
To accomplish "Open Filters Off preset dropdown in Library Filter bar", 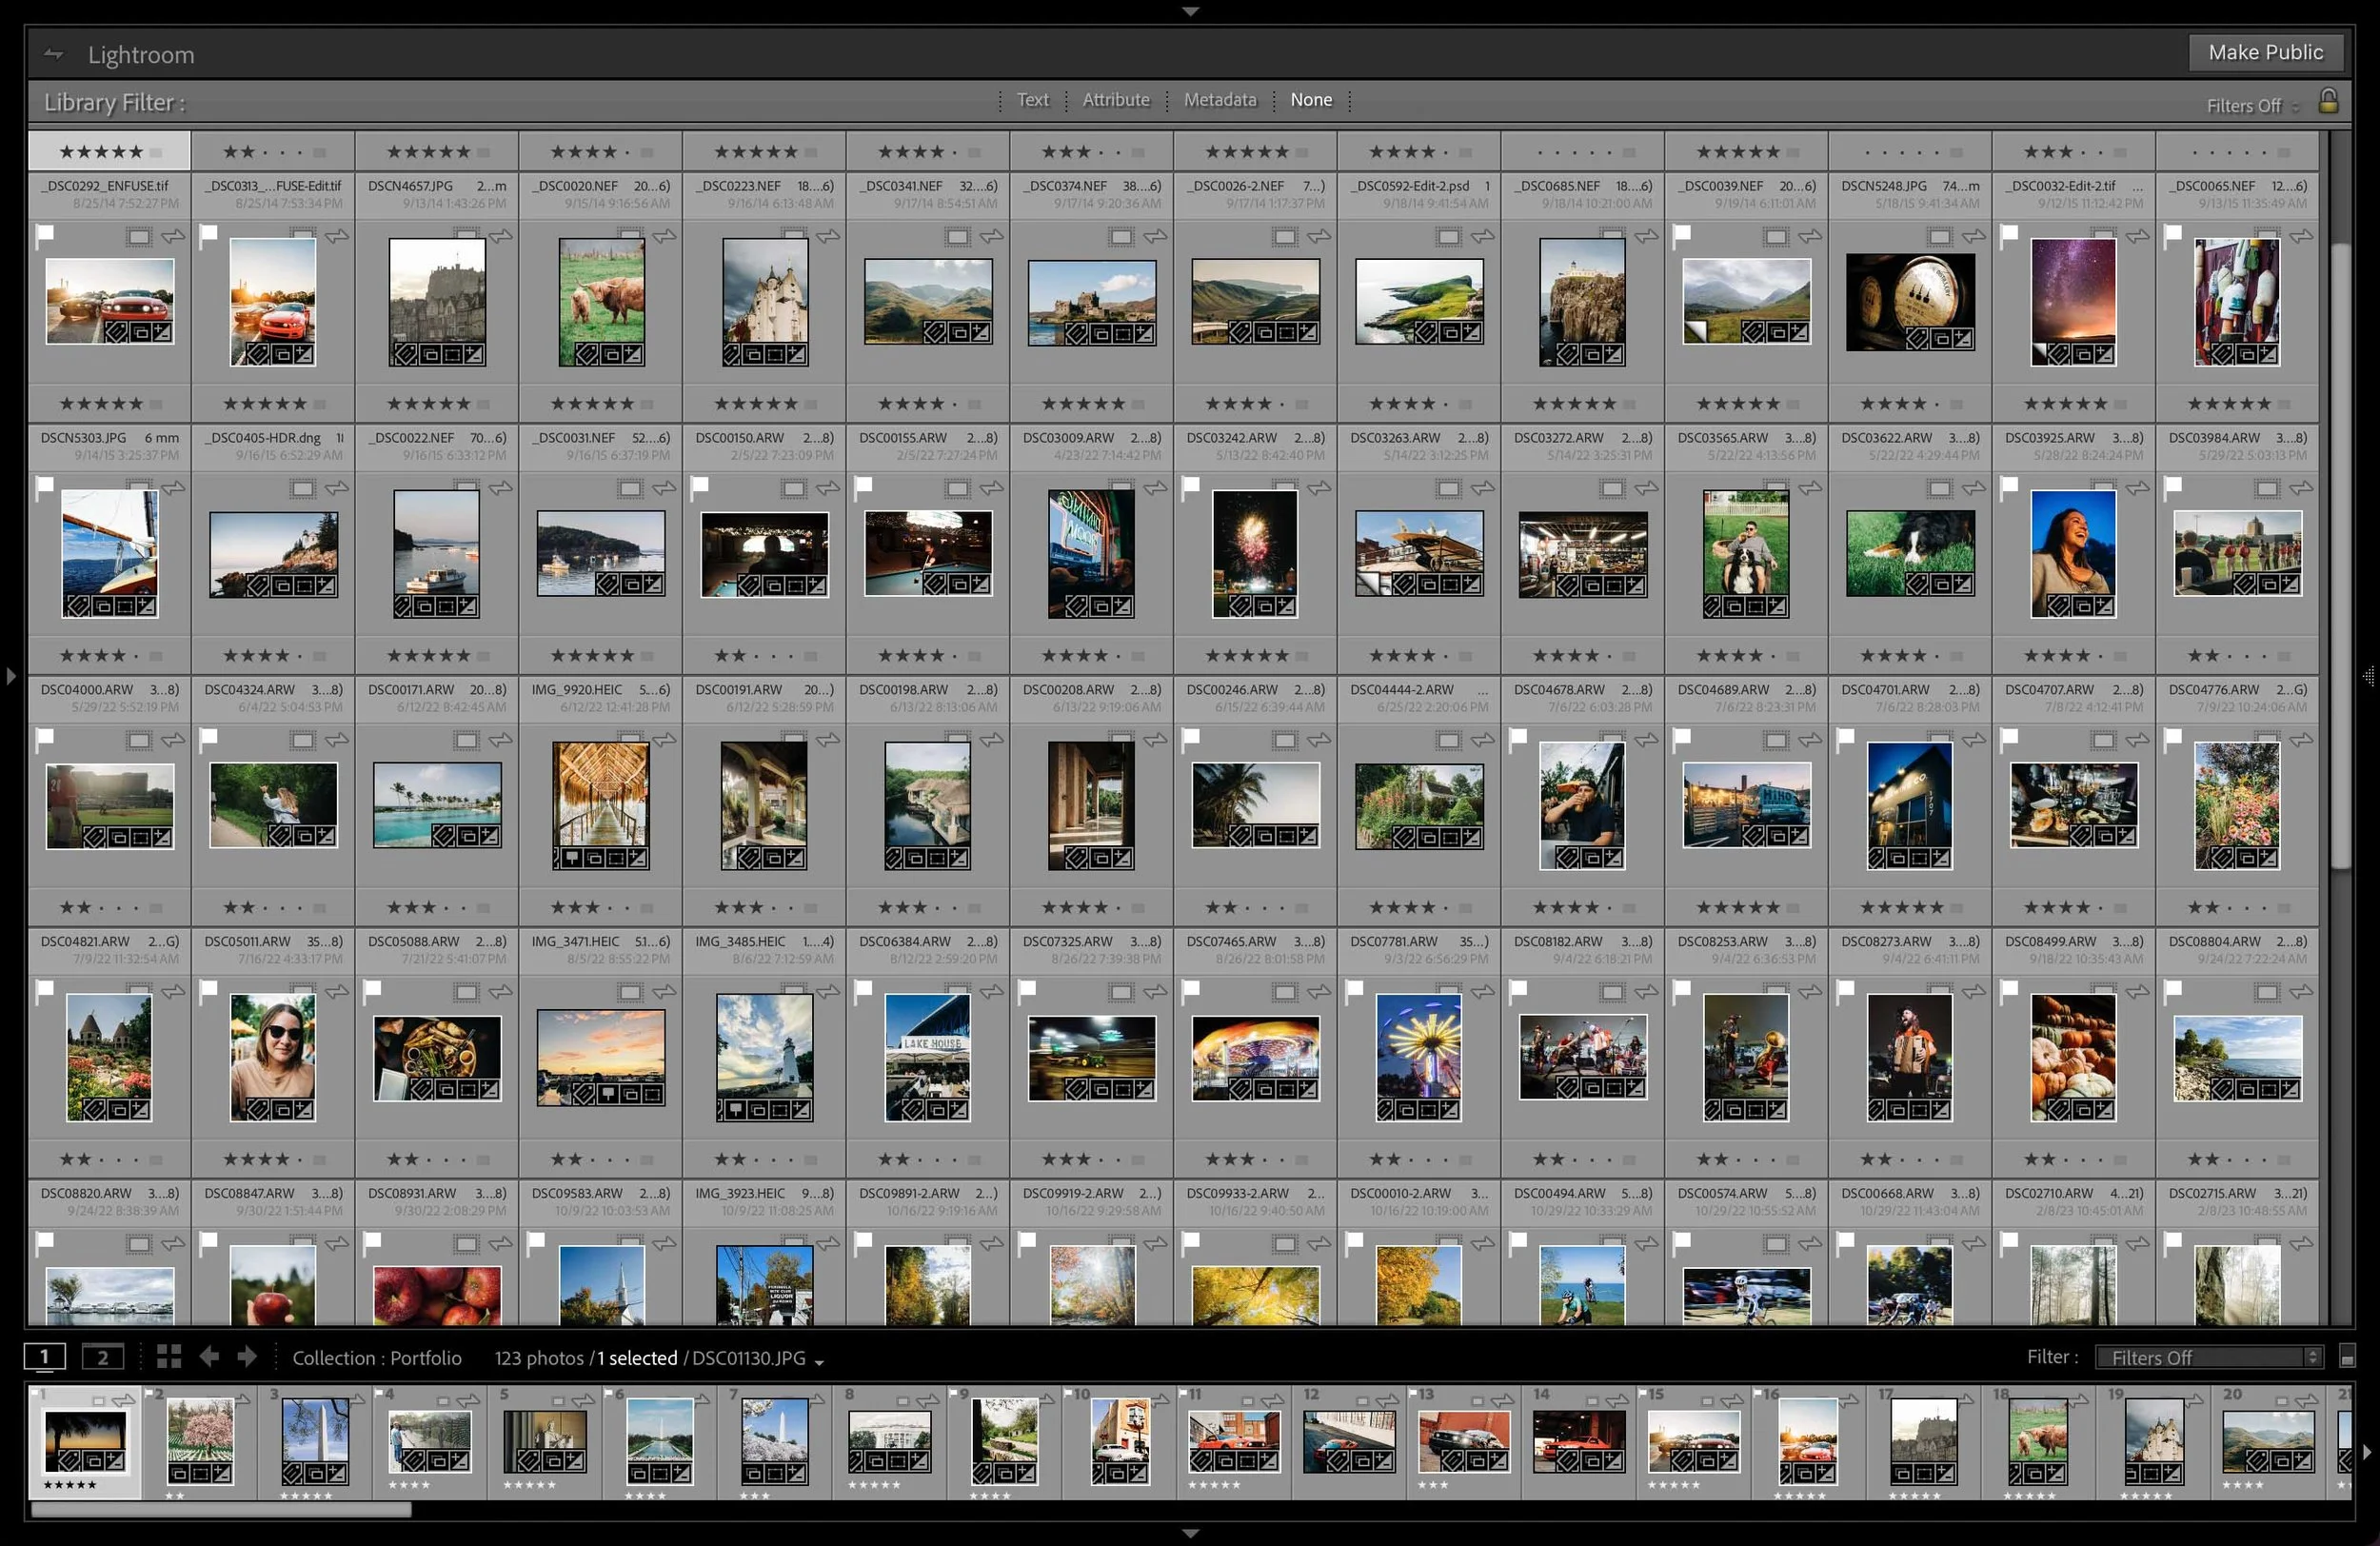I will (2252, 106).
